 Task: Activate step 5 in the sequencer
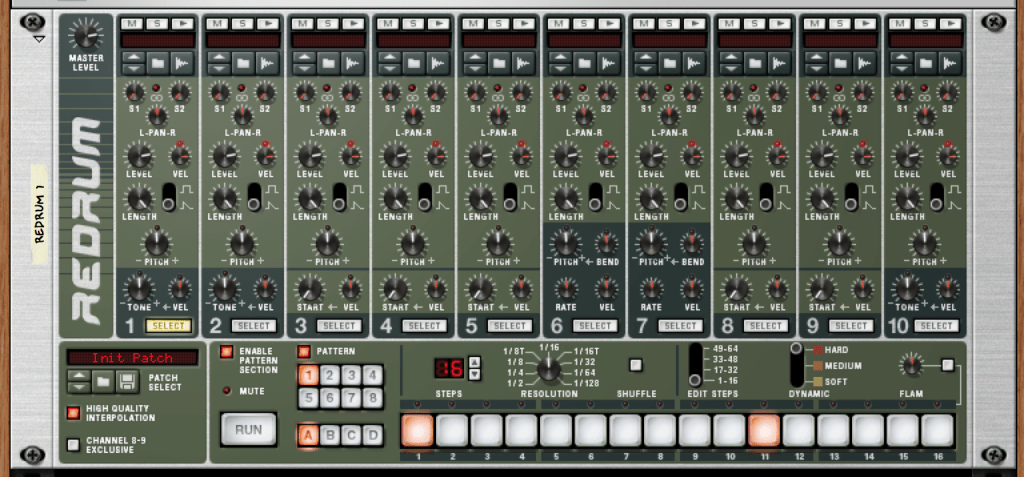(x=556, y=430)
